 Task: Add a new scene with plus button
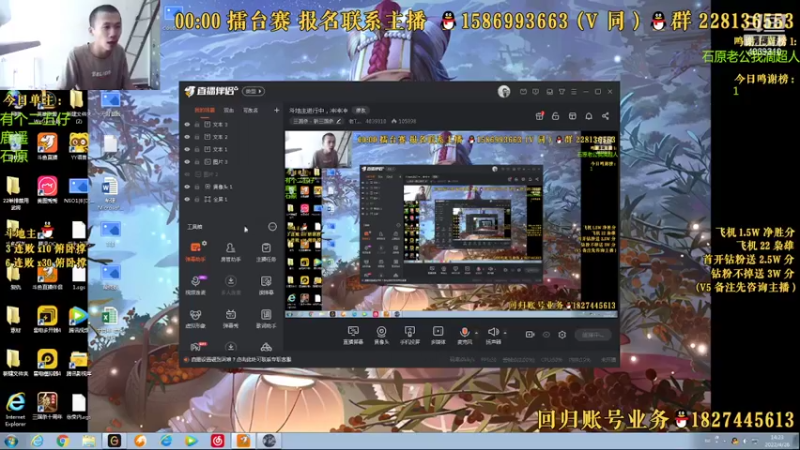click(277, 110)
